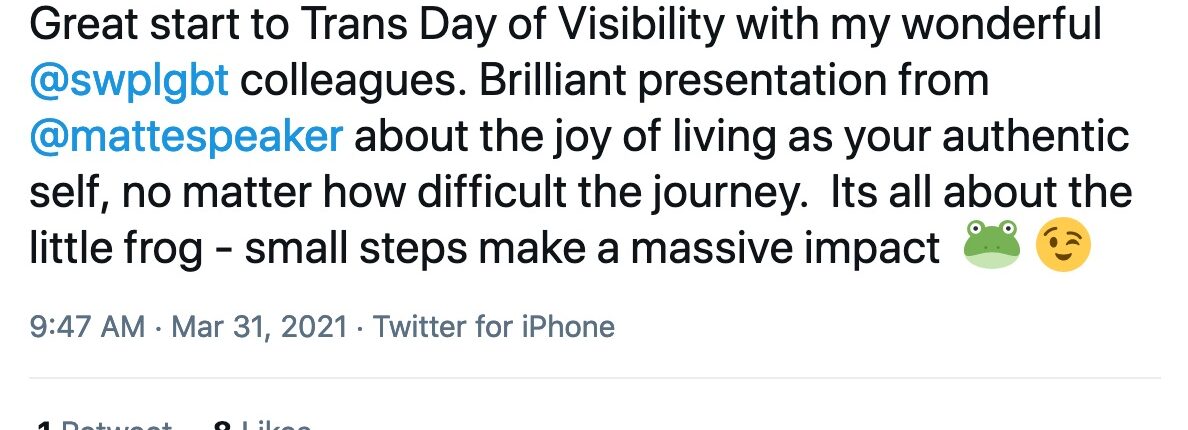
Task: Click the words little frog
Action: [x=116, y=248]
